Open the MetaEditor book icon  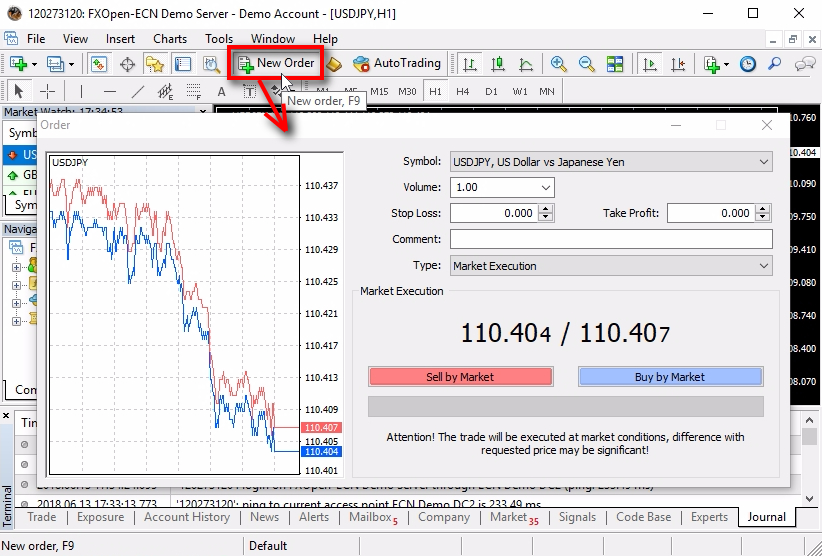pos(335,63)
